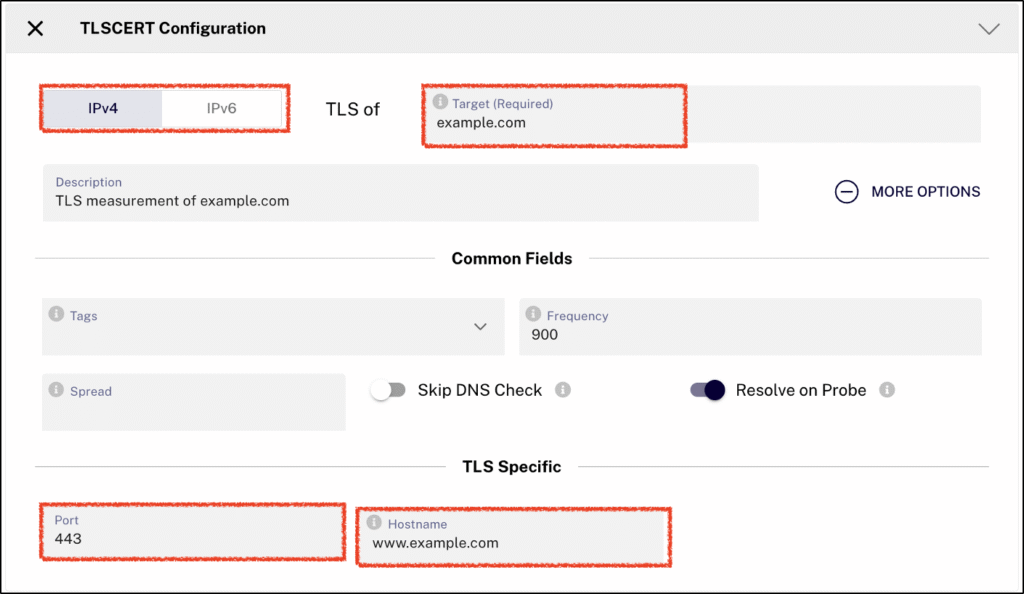Click the Port input field
1024x594 pixels.
[194, 539]
